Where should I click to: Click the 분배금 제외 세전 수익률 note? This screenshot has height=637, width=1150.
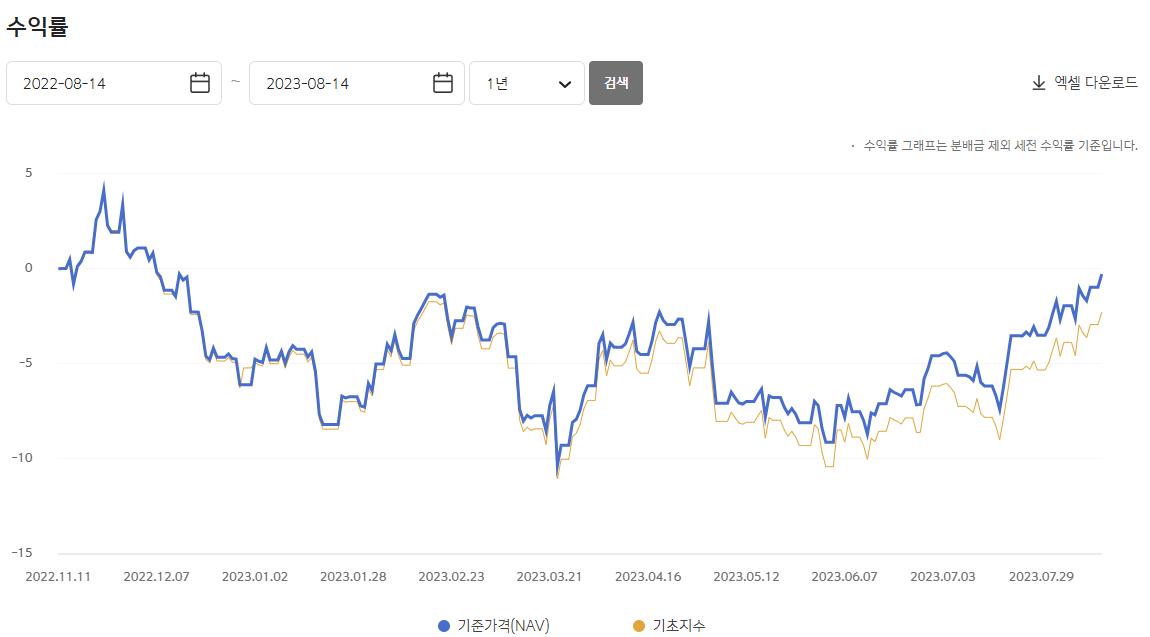1000,145
